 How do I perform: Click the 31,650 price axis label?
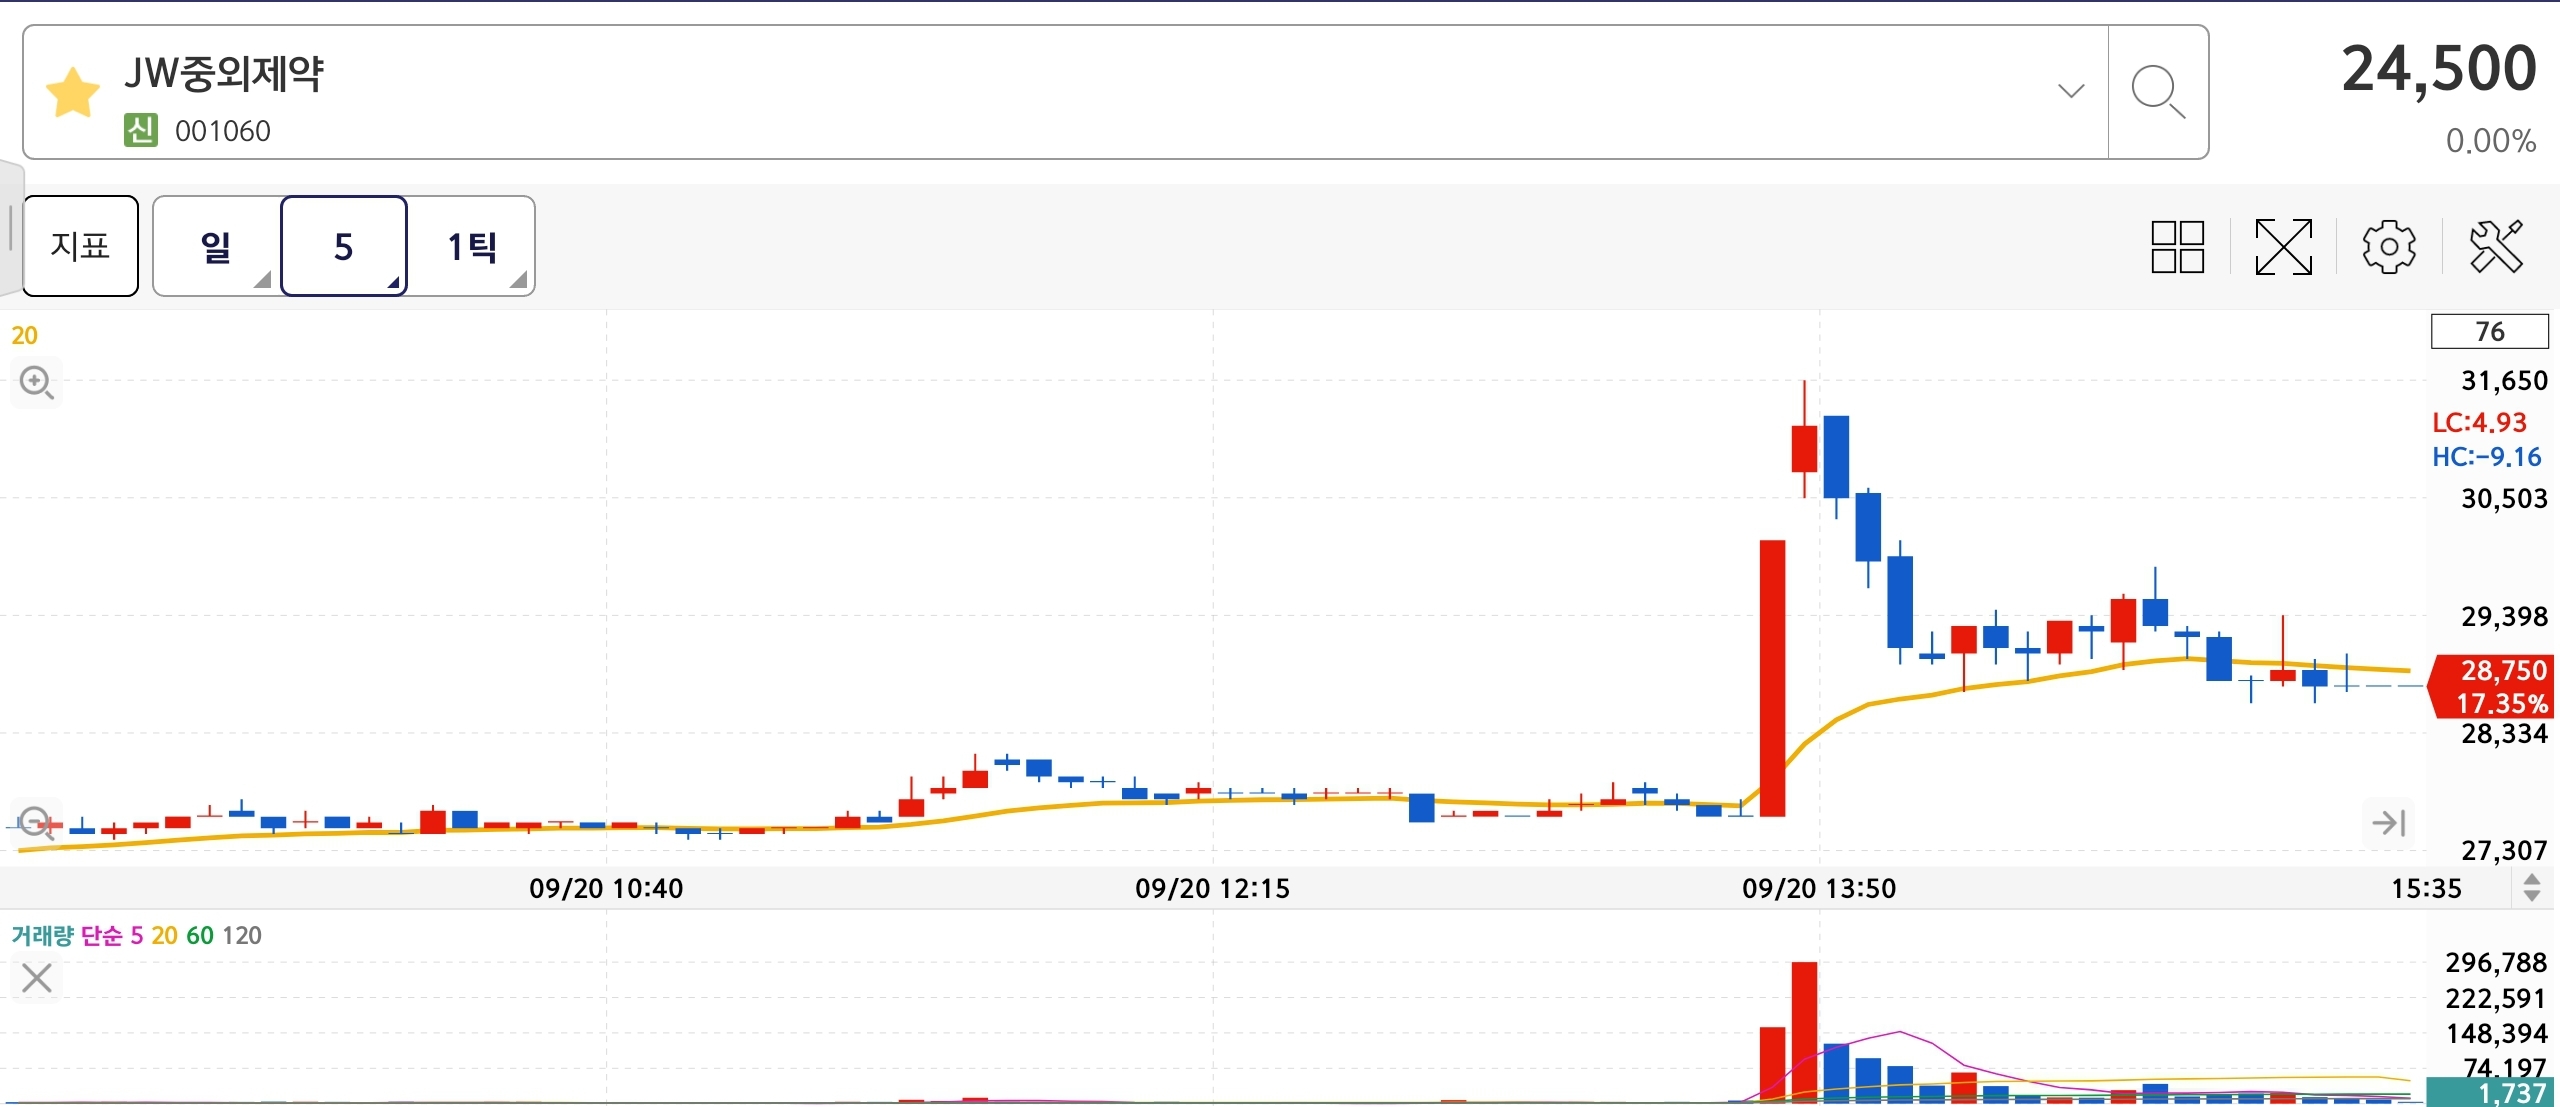(x=2504, y=381)
